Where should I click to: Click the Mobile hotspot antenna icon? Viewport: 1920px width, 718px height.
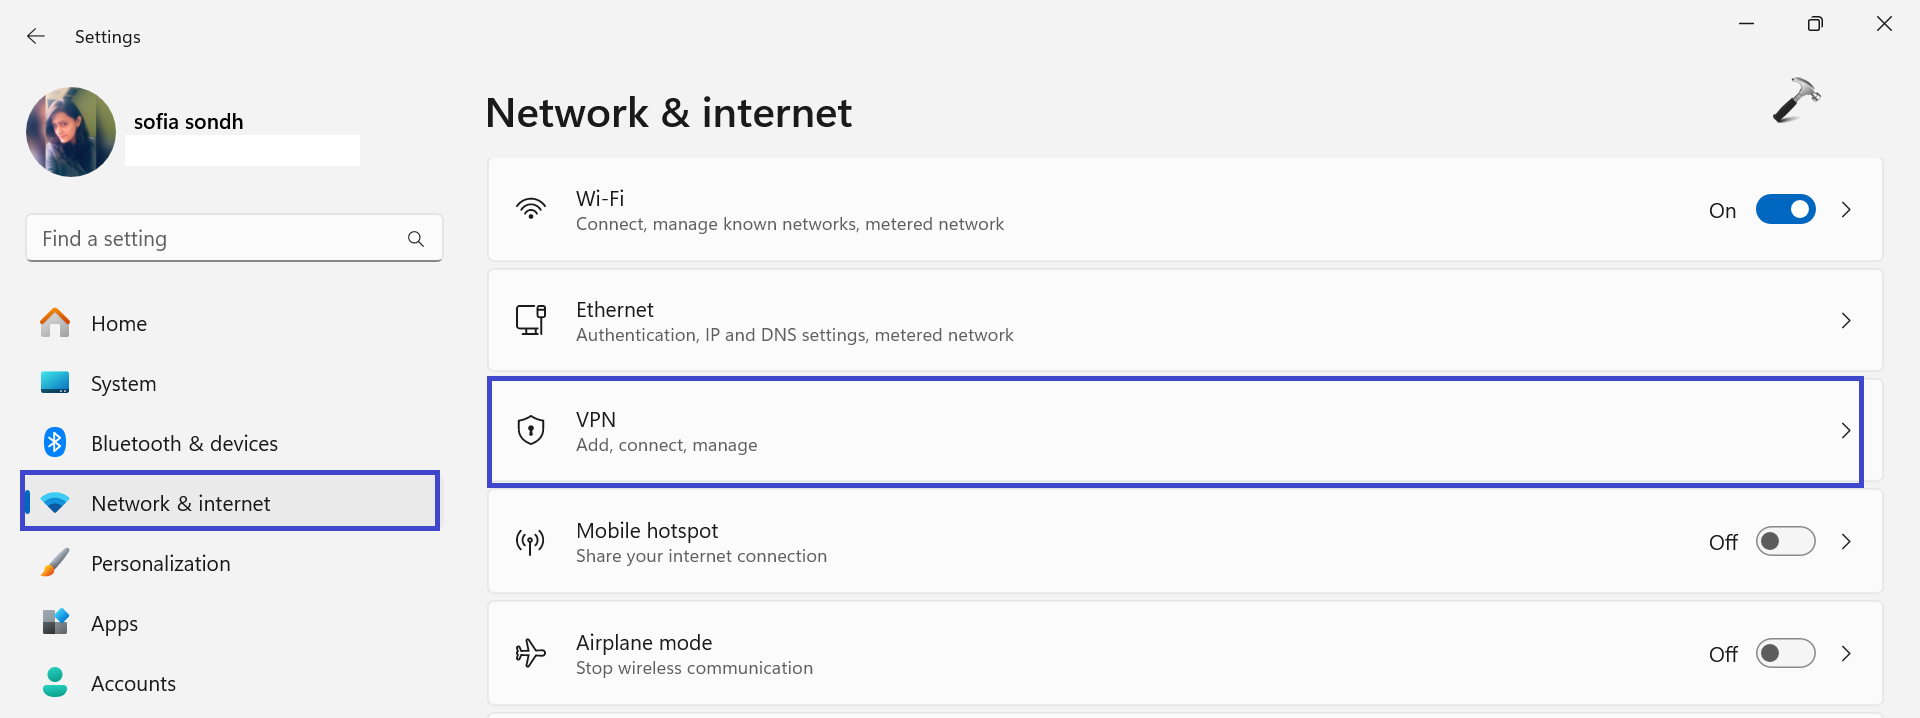[x=531, y=542]
